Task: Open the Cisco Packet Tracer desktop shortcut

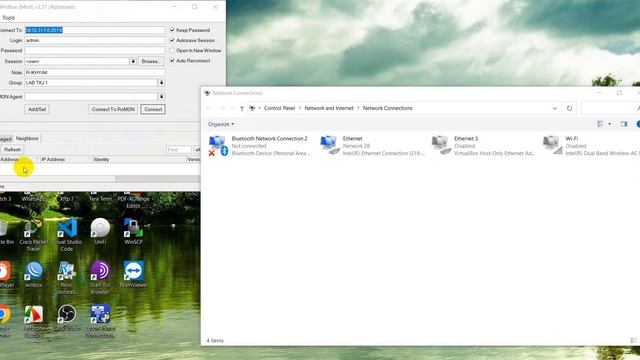Action: pyautogui.click(x=33, y=234)
